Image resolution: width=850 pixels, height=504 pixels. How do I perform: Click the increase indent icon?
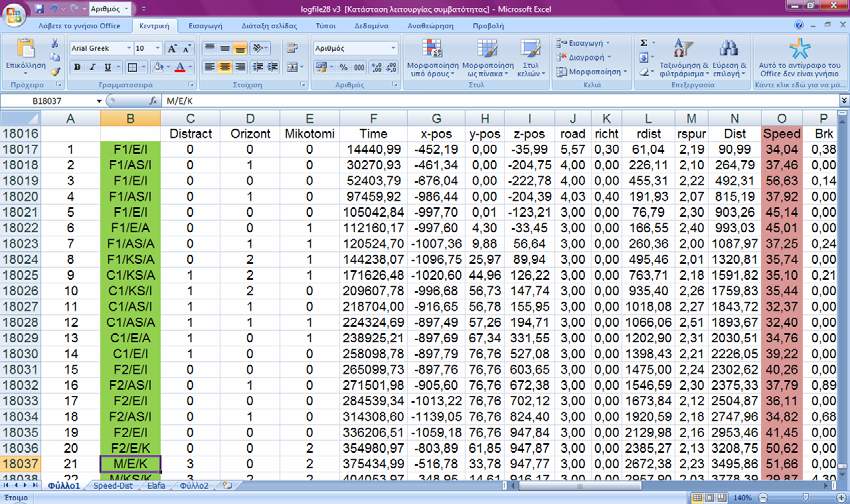click(273, 67)
